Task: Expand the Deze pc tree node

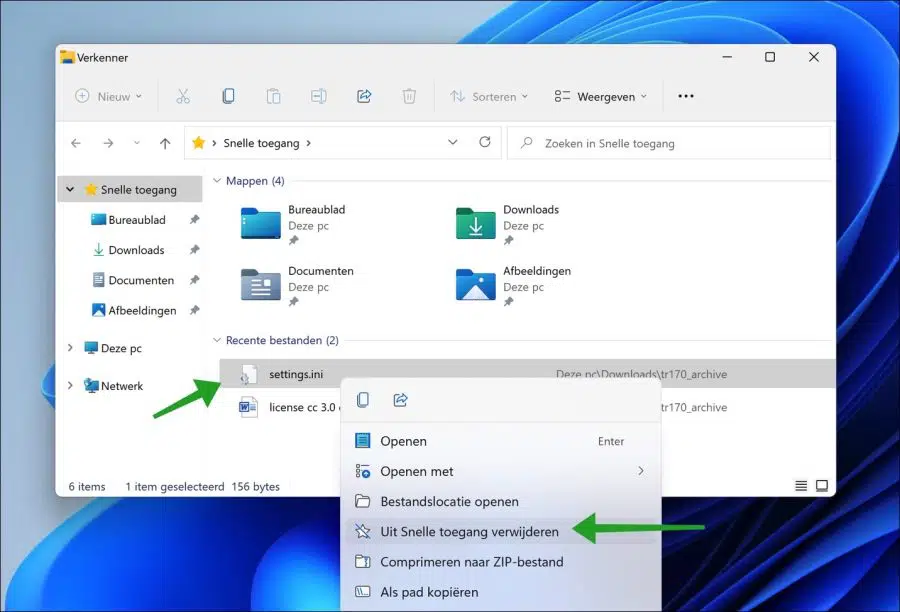Action: (x=70, y=347)
